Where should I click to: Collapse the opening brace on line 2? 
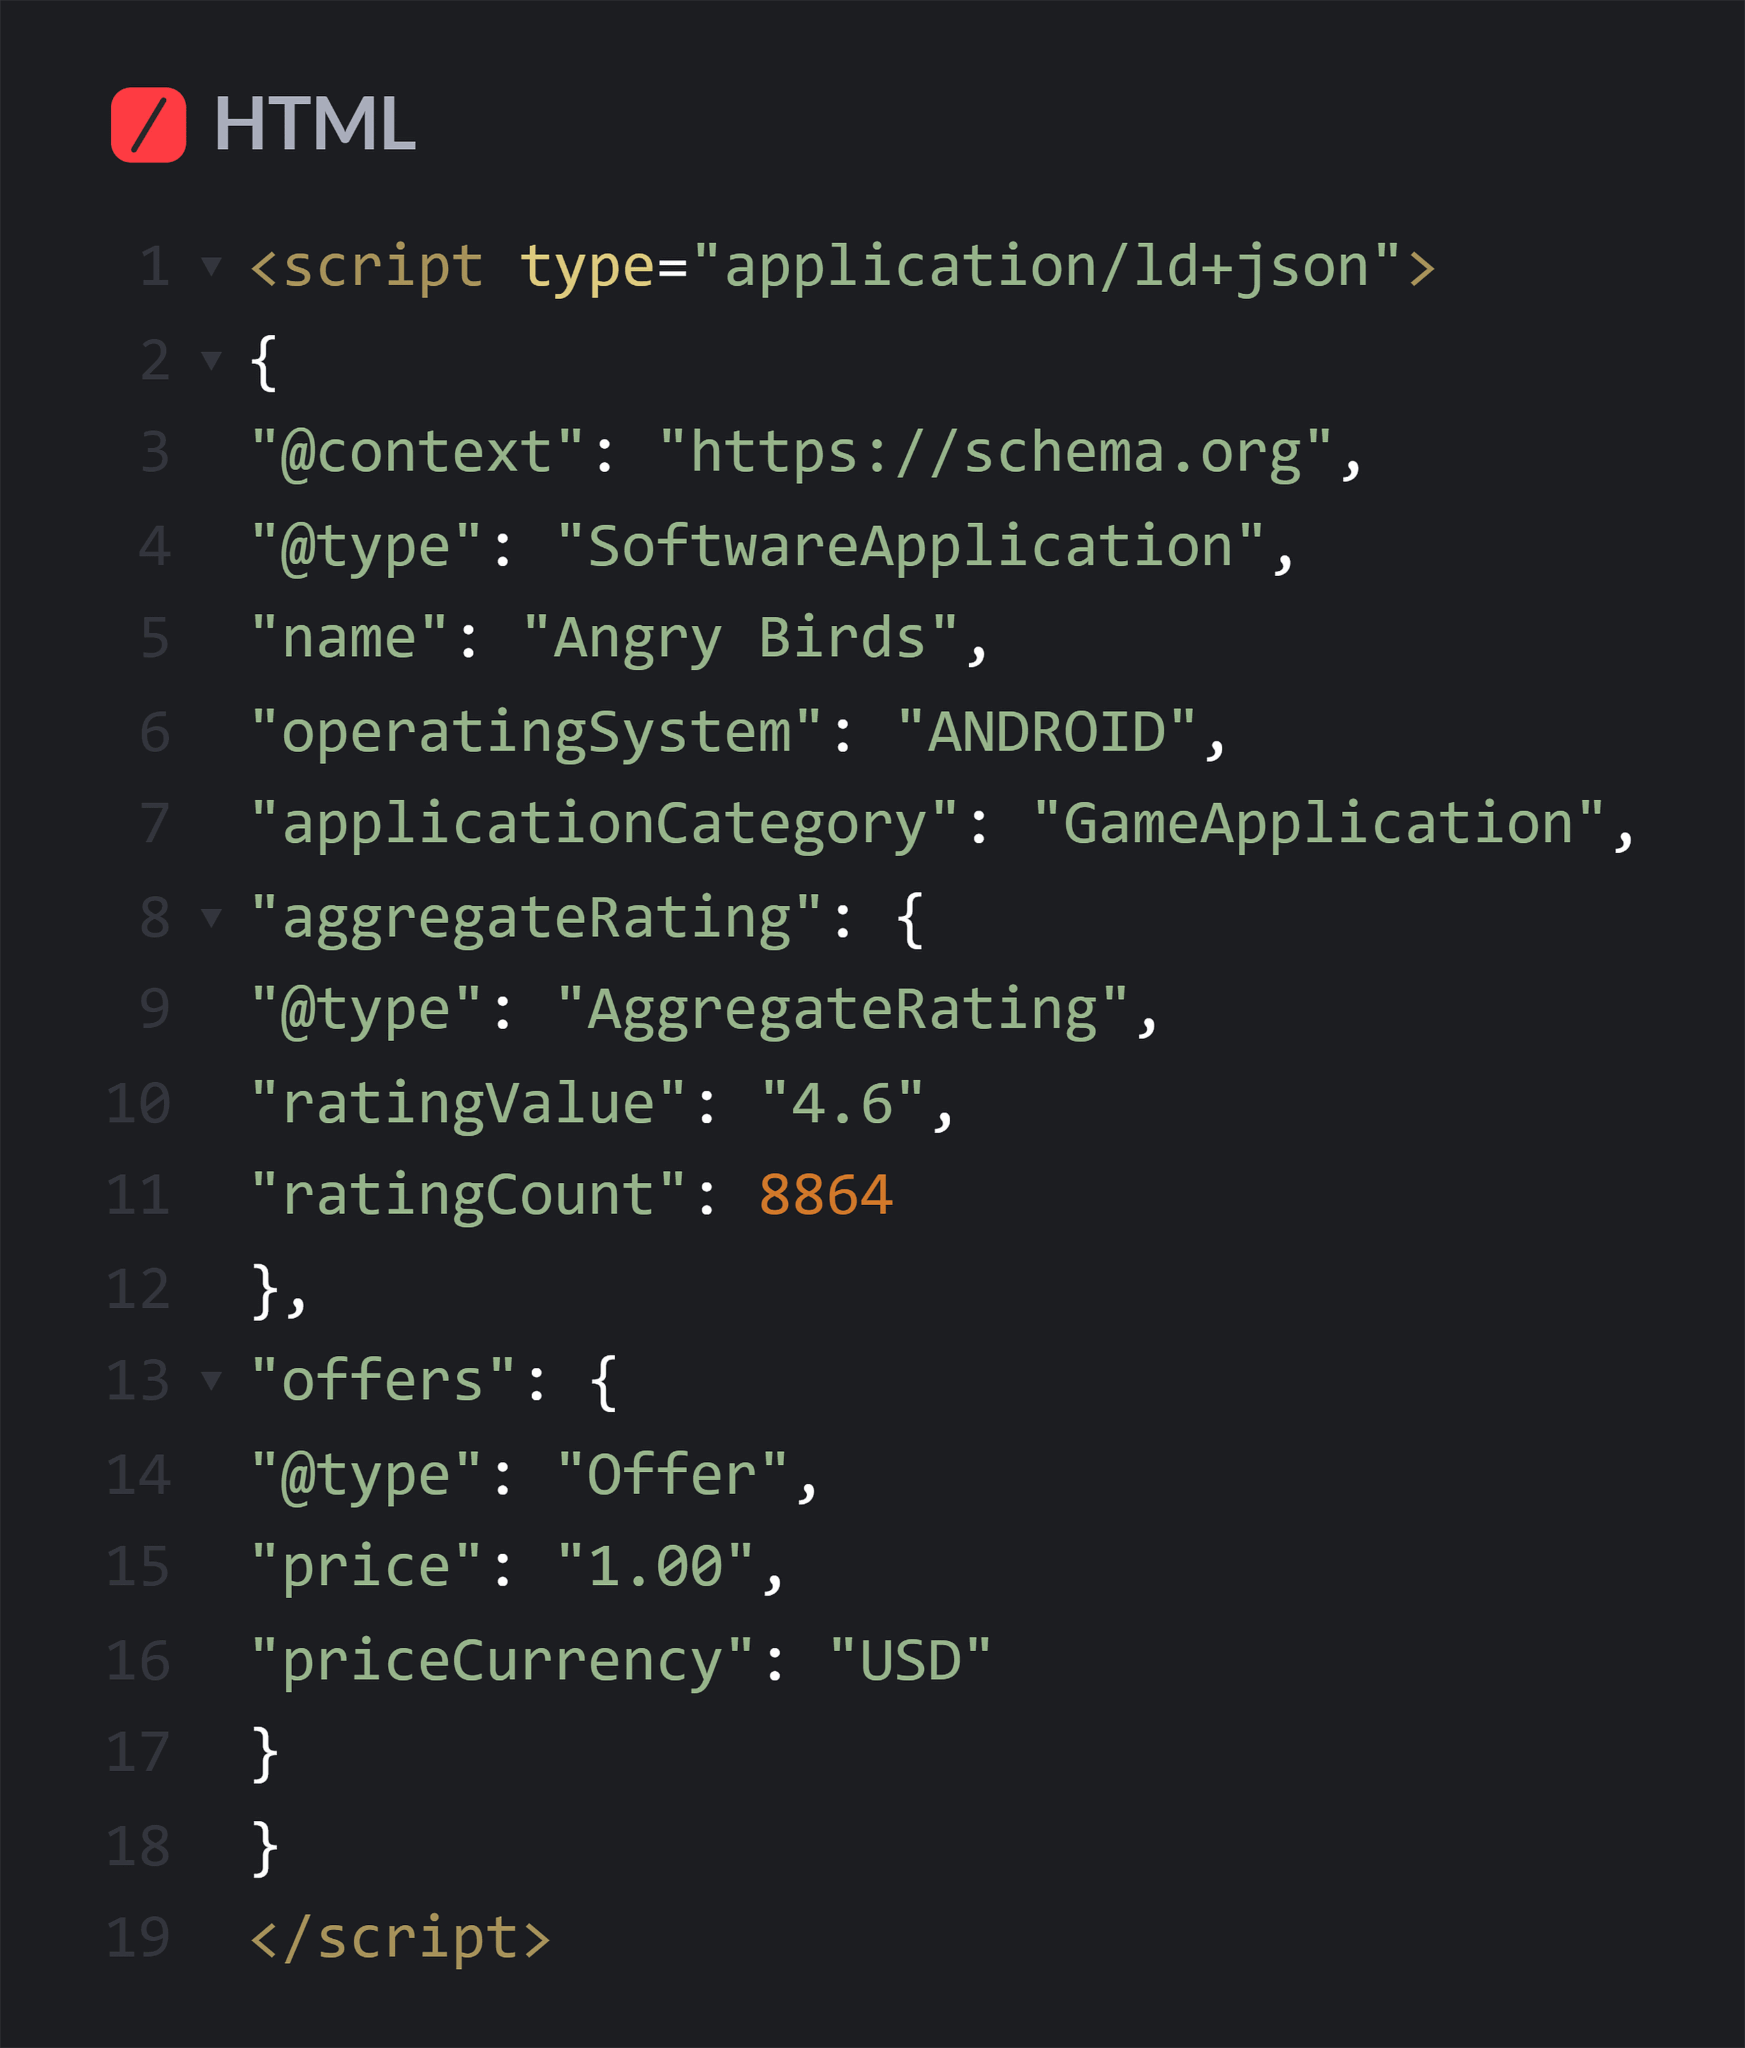211,360
